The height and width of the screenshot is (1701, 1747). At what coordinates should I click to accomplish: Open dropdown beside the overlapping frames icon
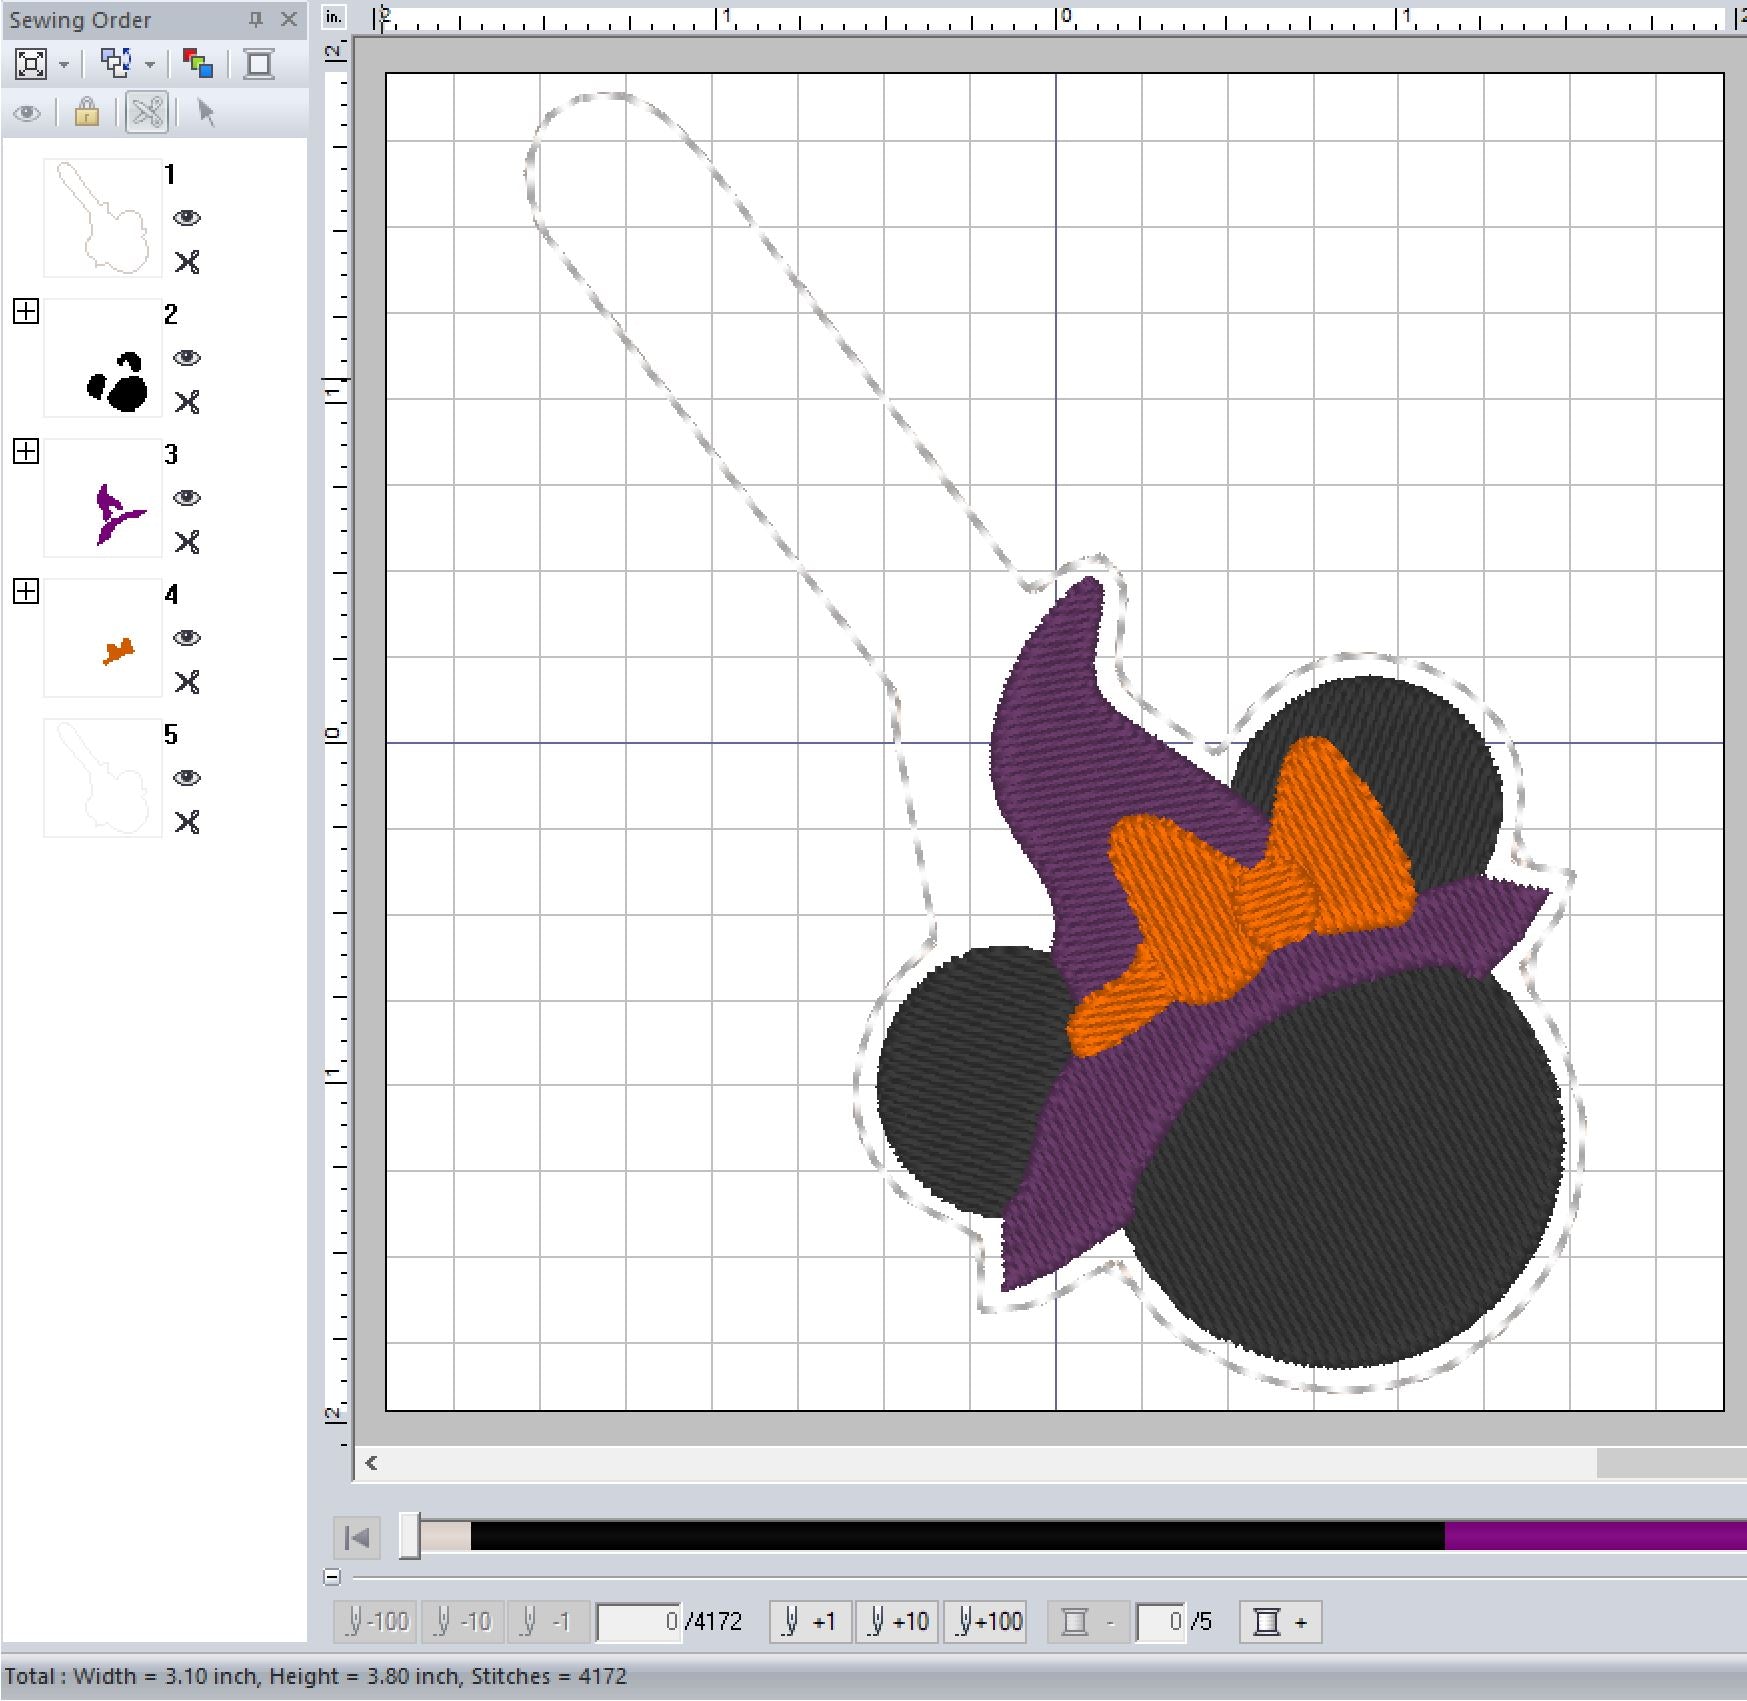pyautogui.click(x=150, y=65)
